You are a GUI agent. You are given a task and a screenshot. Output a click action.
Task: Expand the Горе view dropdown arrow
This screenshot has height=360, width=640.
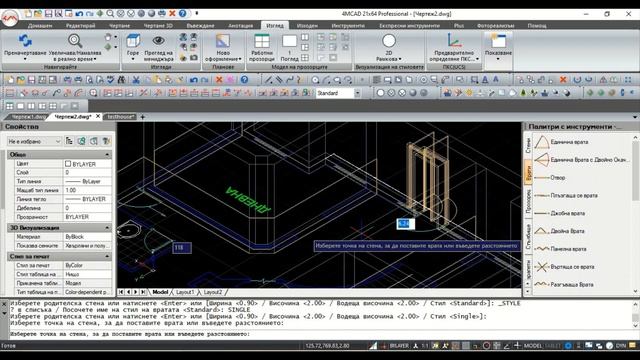click(x=133, y=59)
